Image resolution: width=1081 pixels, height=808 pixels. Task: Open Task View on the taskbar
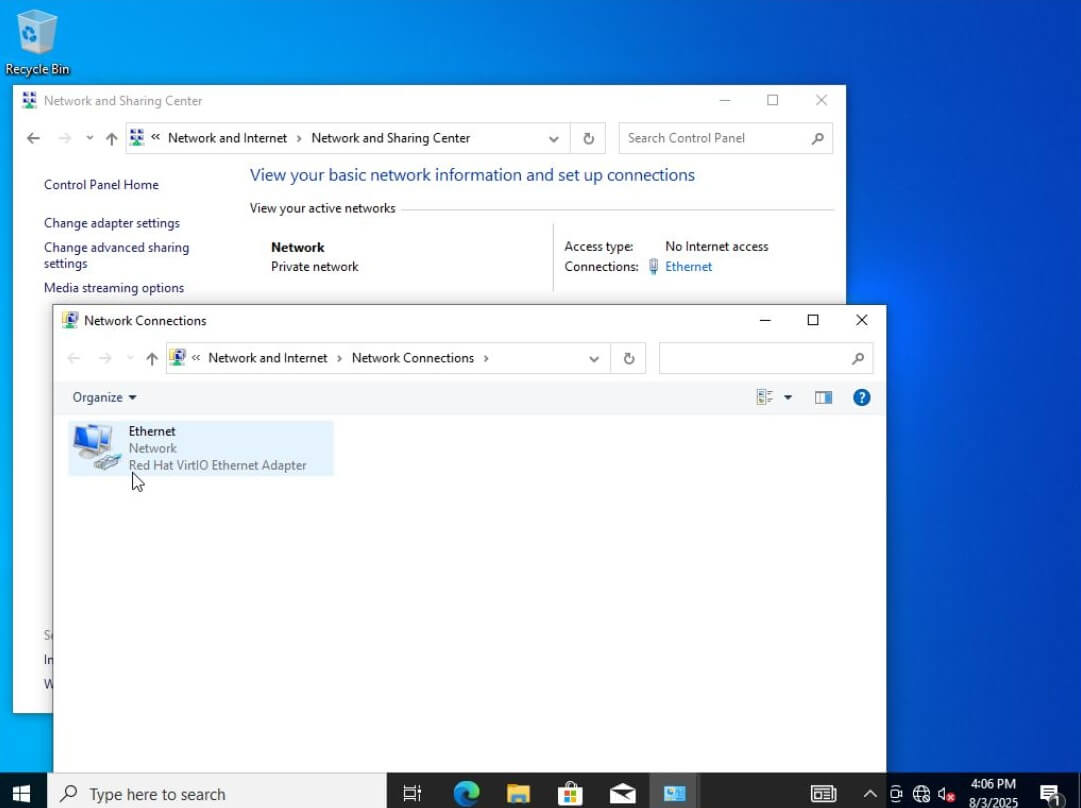tap(412, 794)
